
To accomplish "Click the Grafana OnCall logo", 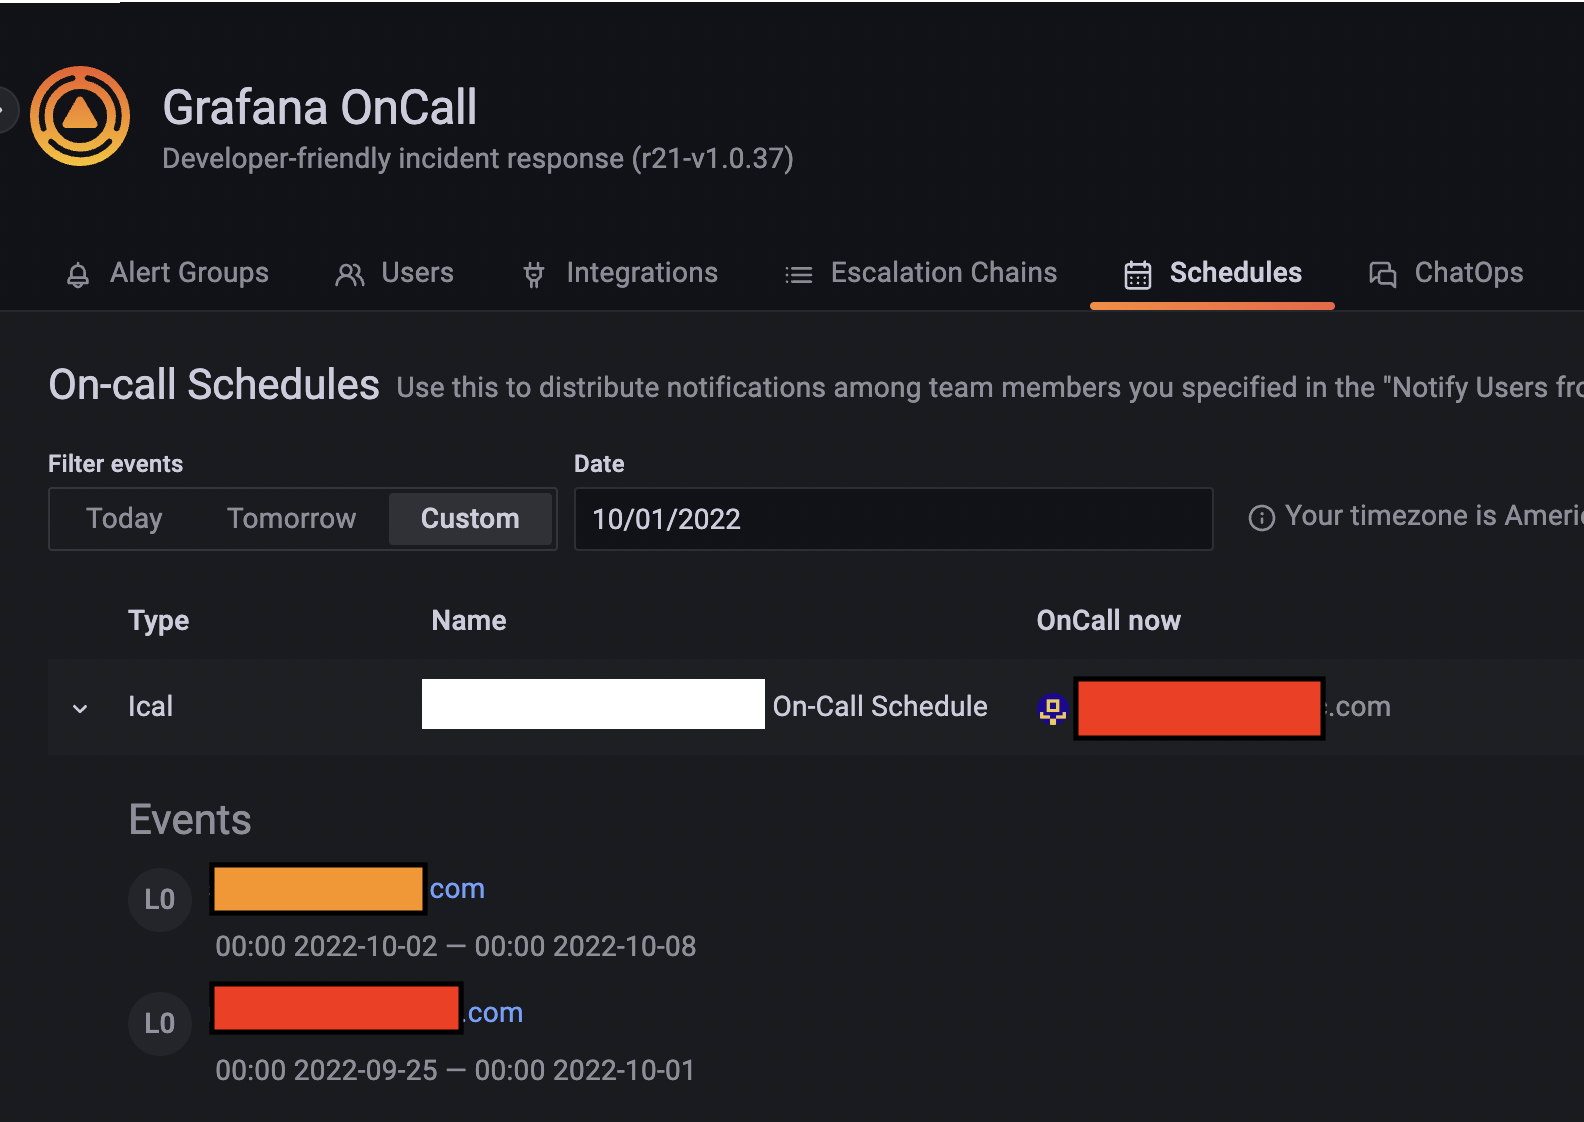I will point(80,115).
